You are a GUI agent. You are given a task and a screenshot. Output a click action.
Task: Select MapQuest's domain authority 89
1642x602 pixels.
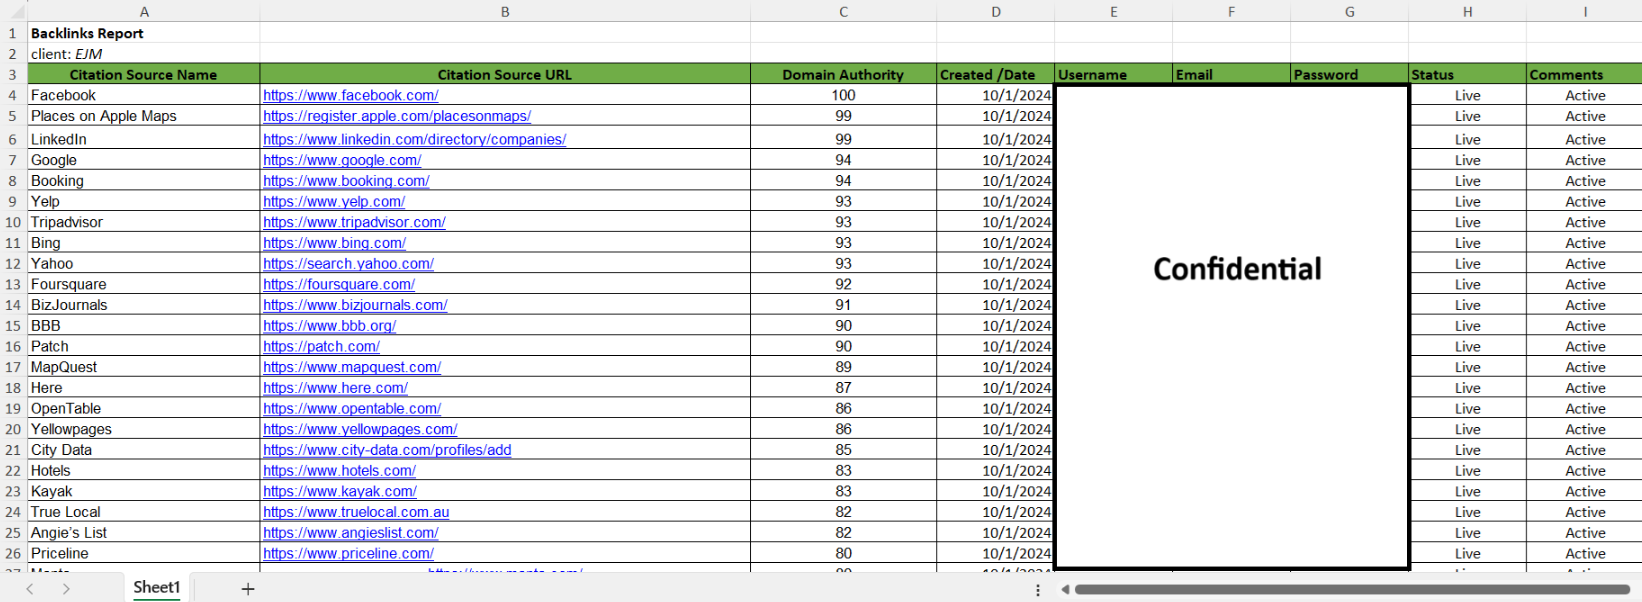click(x=843, y=368)
